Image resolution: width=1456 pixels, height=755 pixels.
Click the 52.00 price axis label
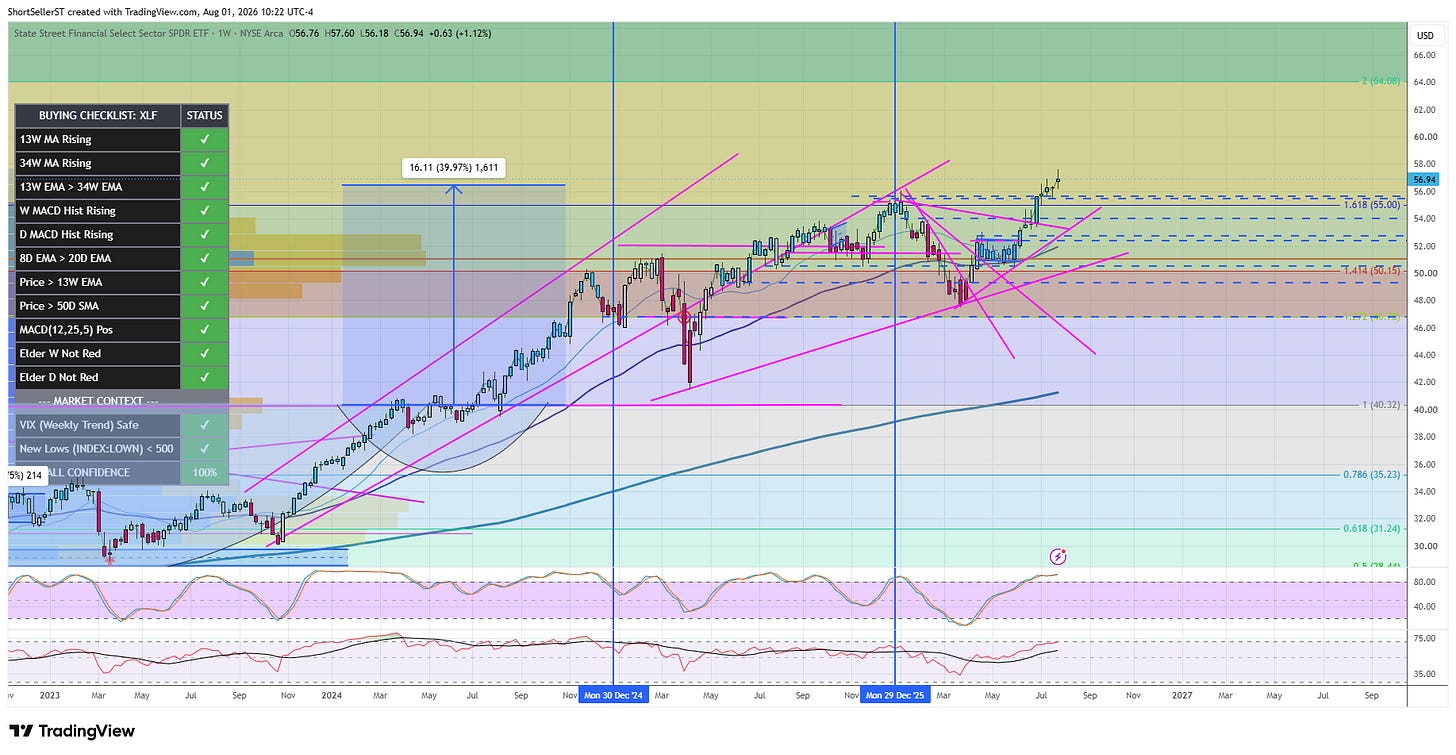pos(1424,246)
